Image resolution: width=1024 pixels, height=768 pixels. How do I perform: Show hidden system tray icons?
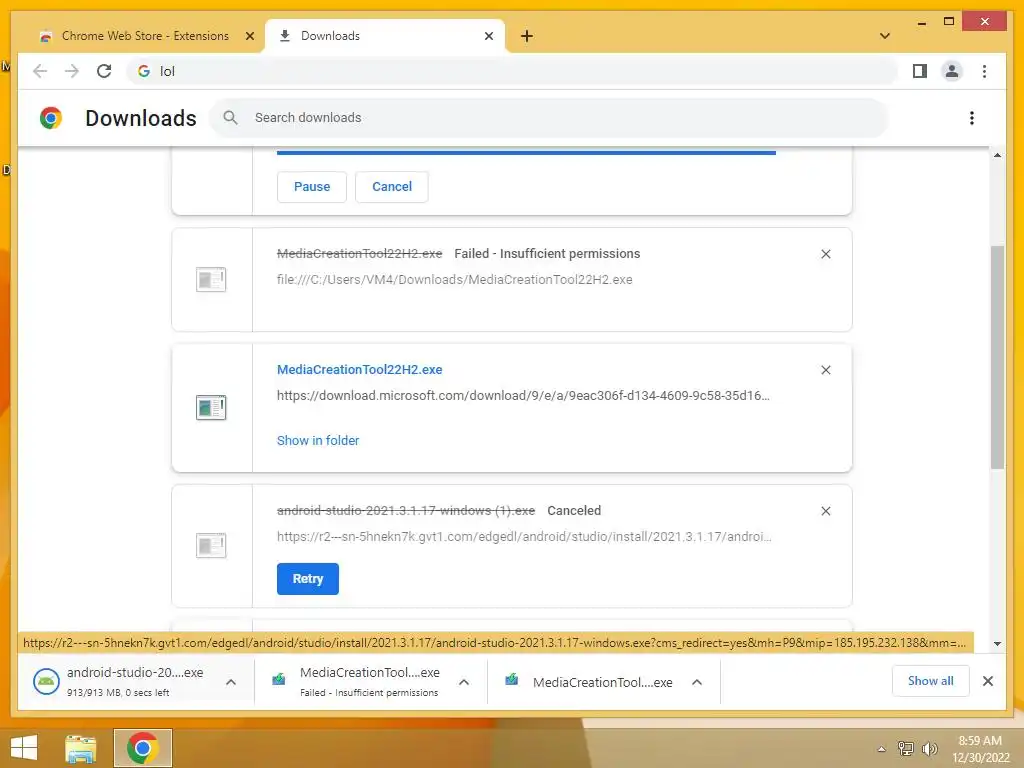tap(881, 749)
